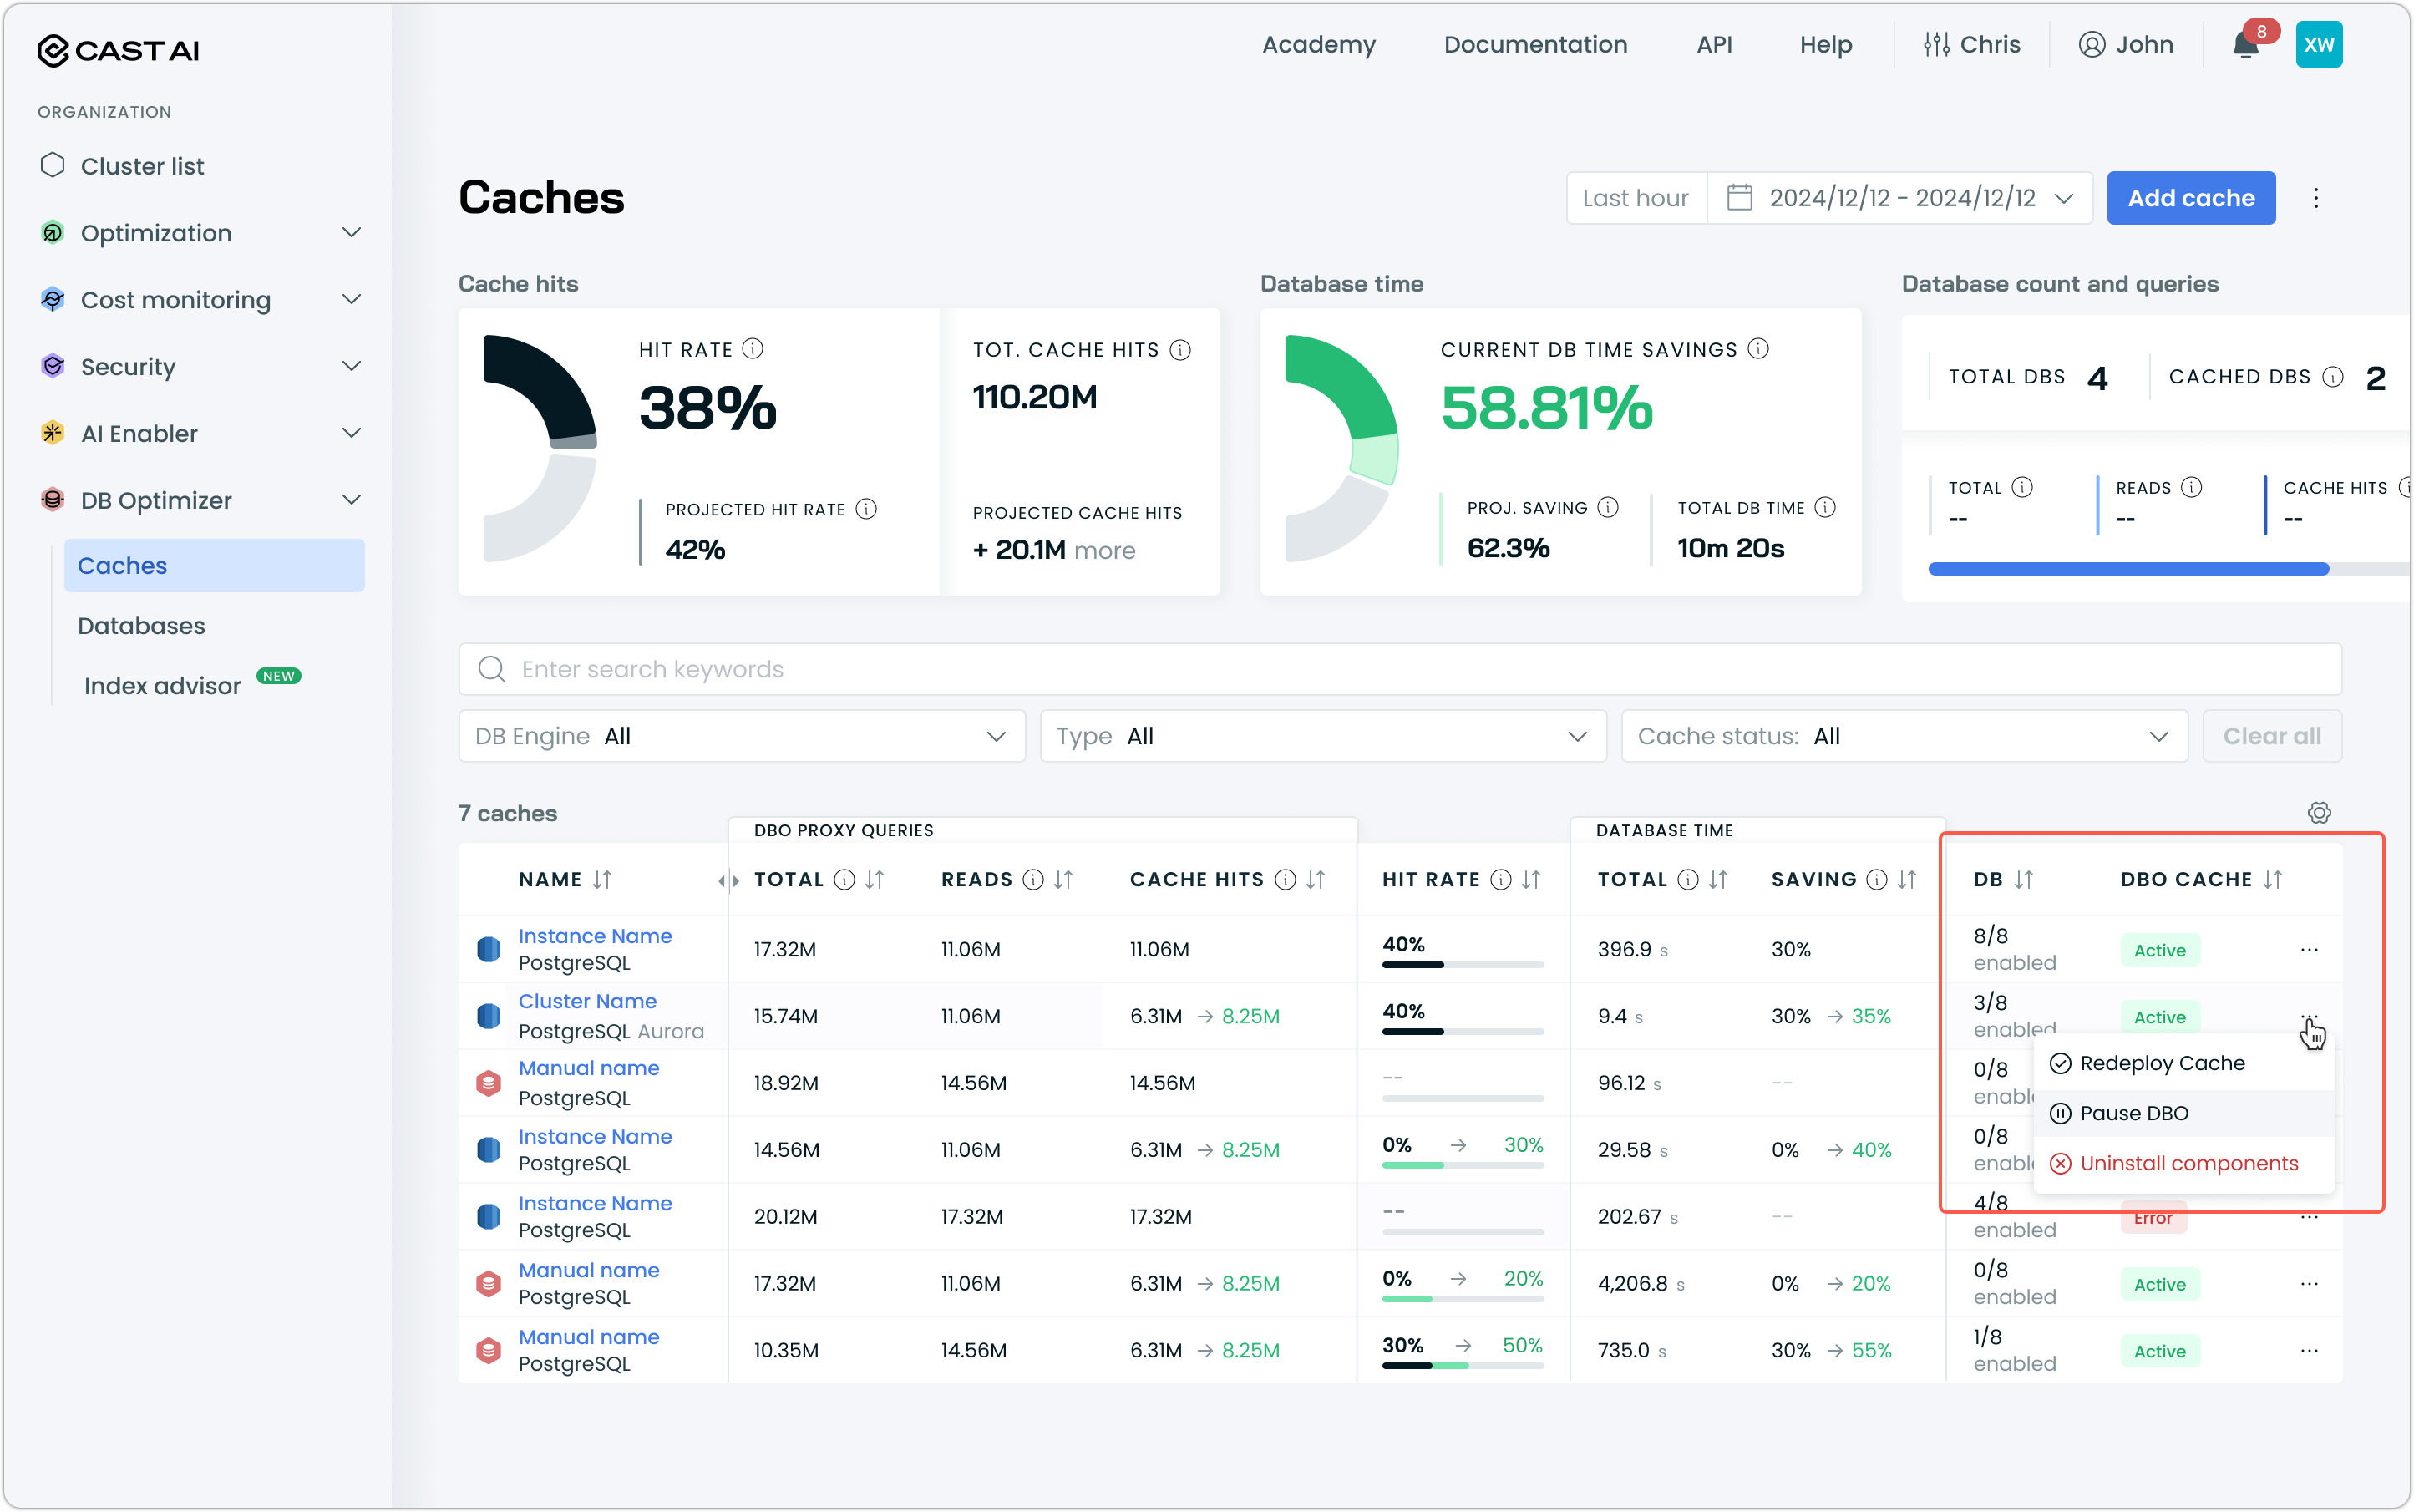
Task: Click the Current DB Time Savings info icon
Action: tap(1758, 349)
